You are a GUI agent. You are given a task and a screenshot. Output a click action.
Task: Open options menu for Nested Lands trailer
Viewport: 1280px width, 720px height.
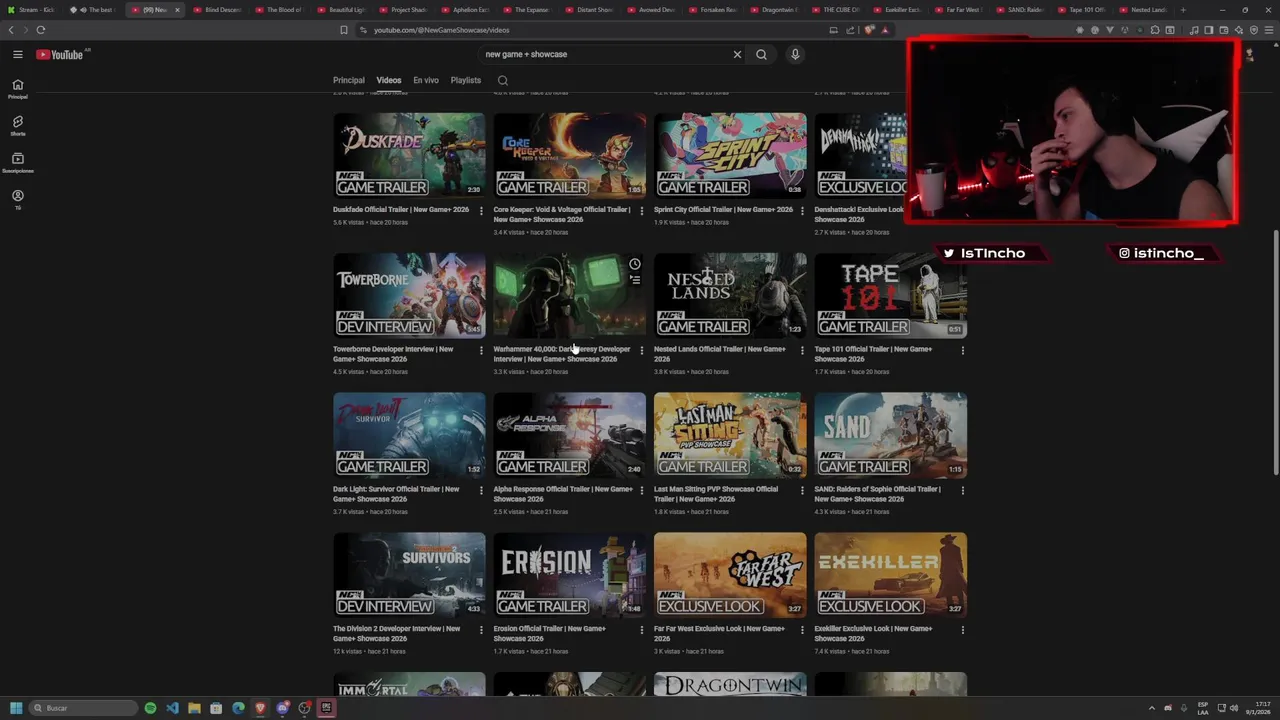[802, 351]
